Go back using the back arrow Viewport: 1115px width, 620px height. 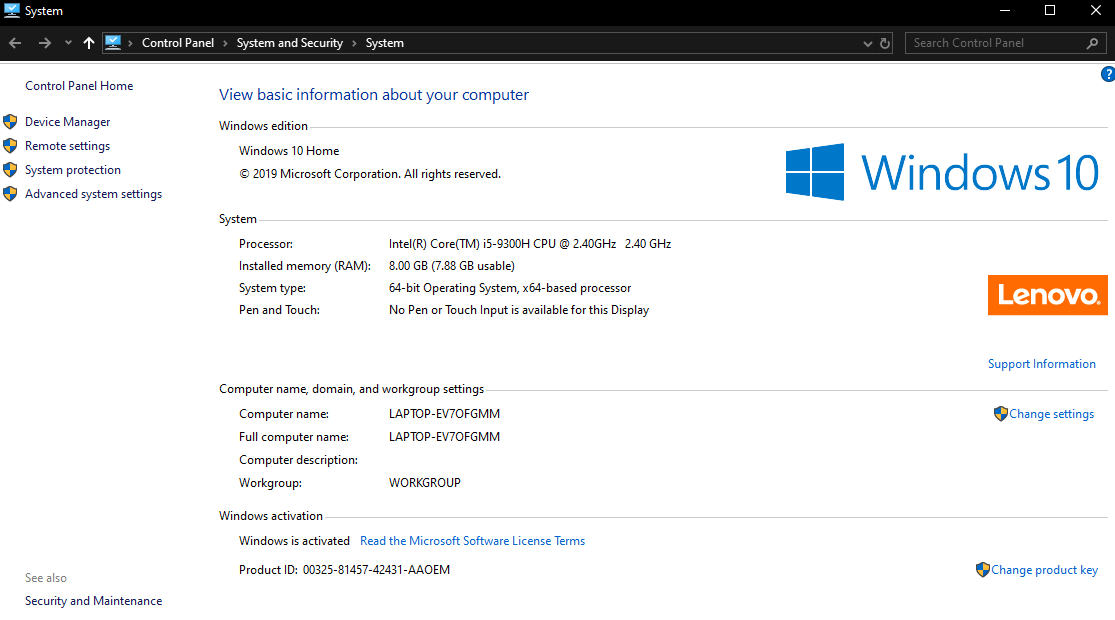point(15,43)
